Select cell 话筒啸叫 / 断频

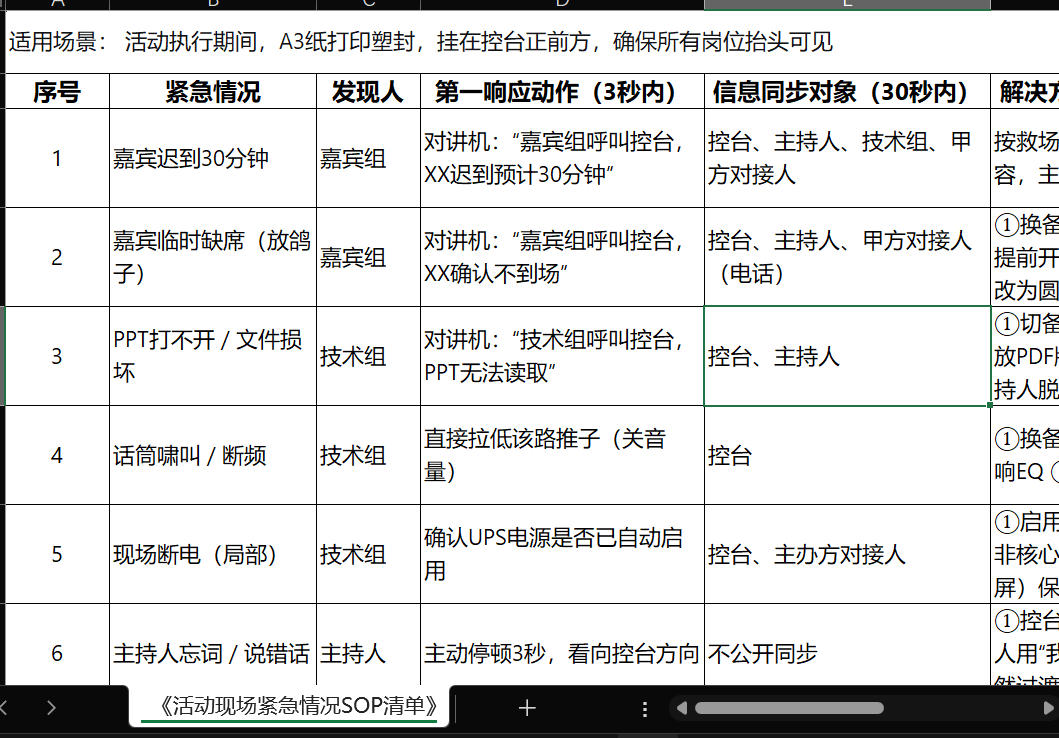click(213, 455)
